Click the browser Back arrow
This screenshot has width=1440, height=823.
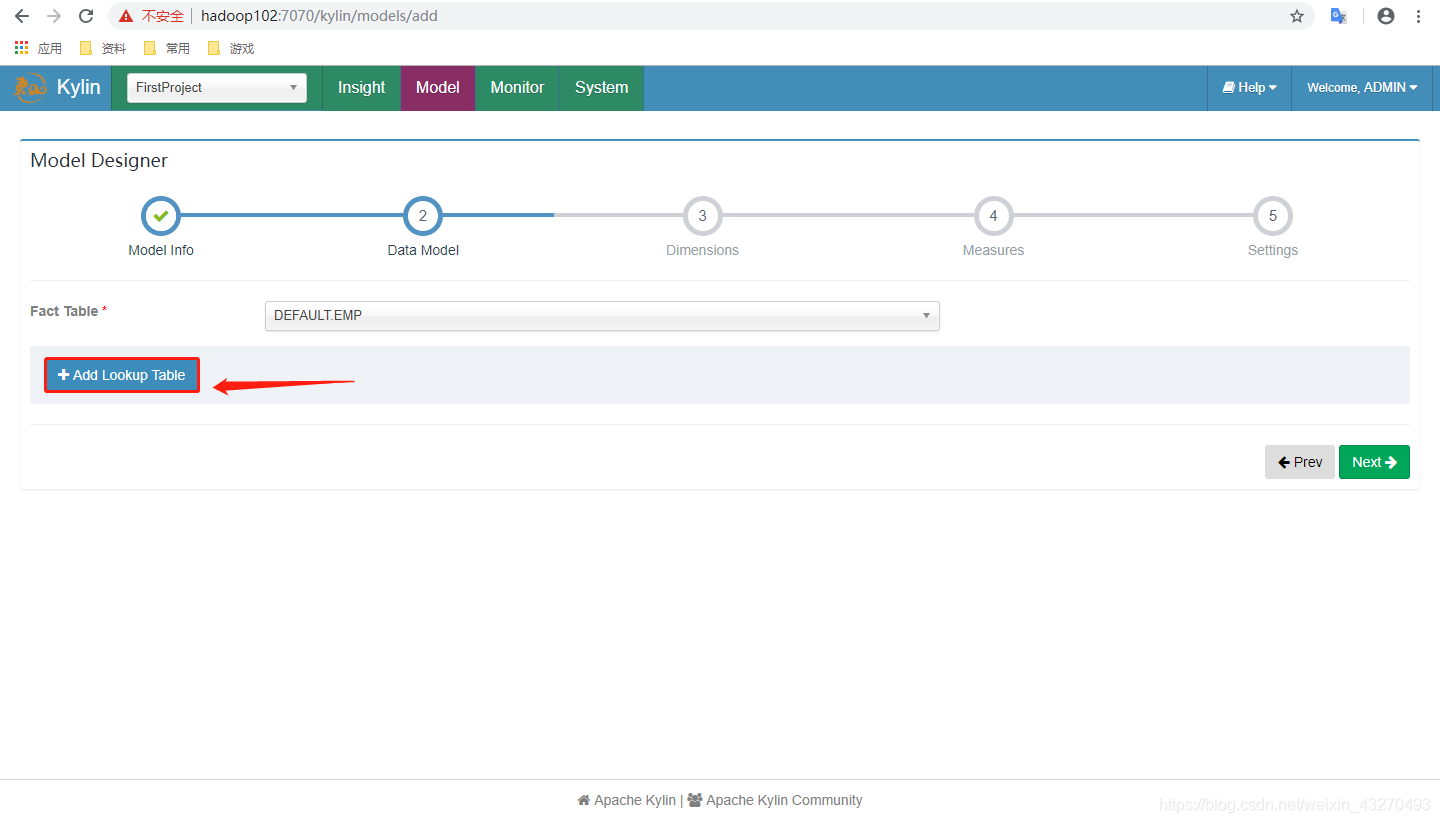[x=22, y=16]
